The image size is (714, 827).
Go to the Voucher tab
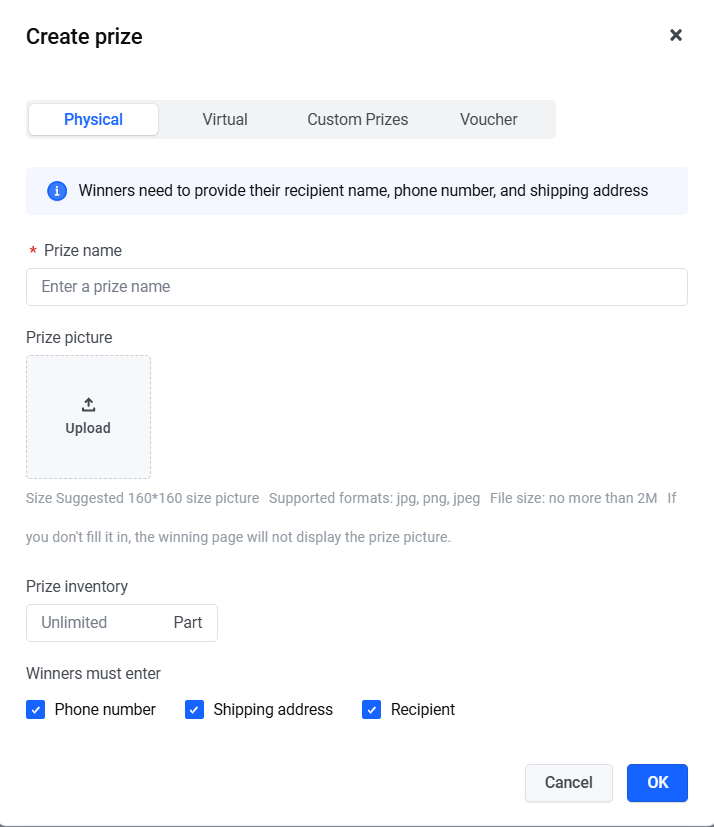488,119
